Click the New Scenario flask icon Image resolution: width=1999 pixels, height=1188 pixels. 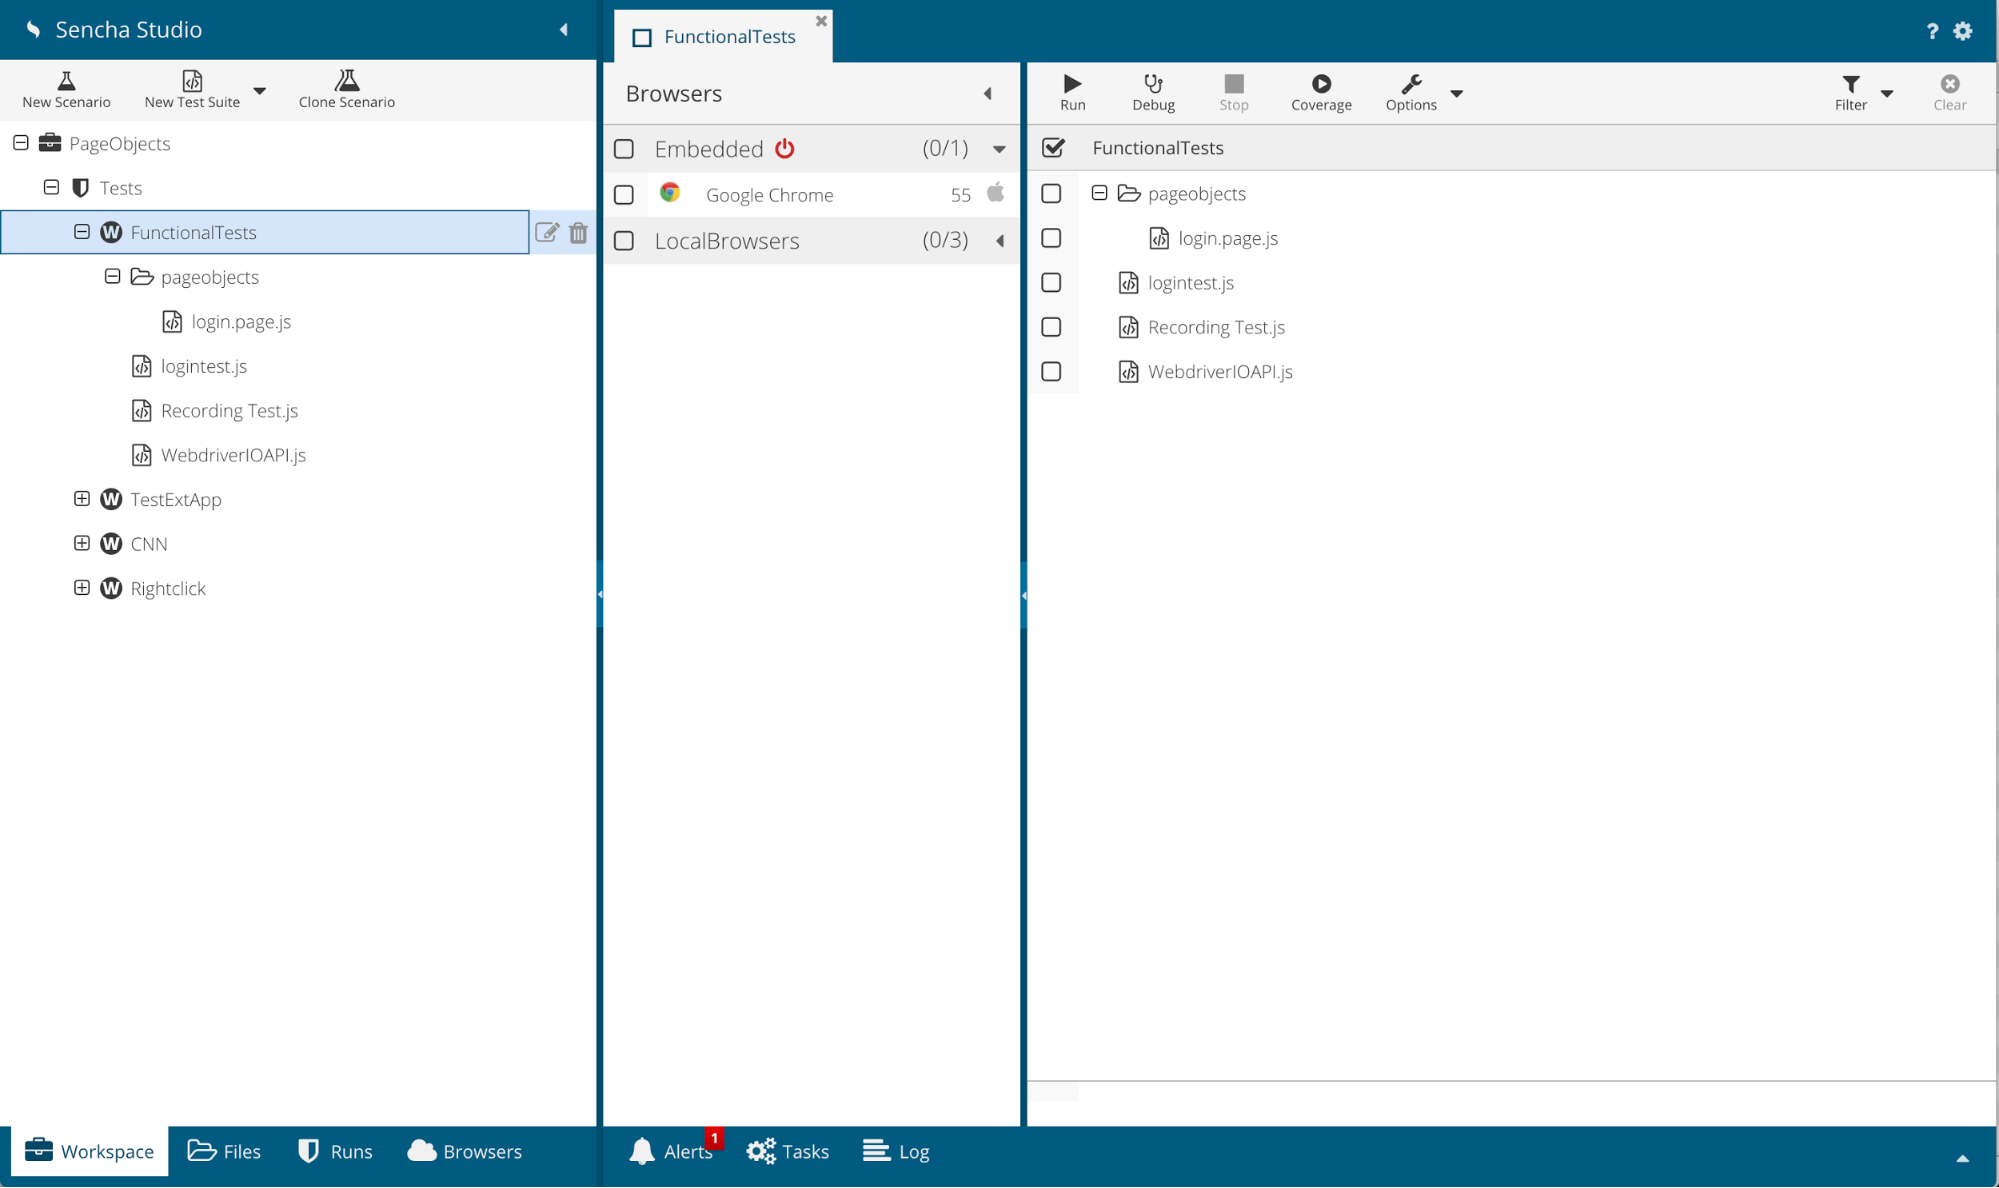tap(66, 80)
